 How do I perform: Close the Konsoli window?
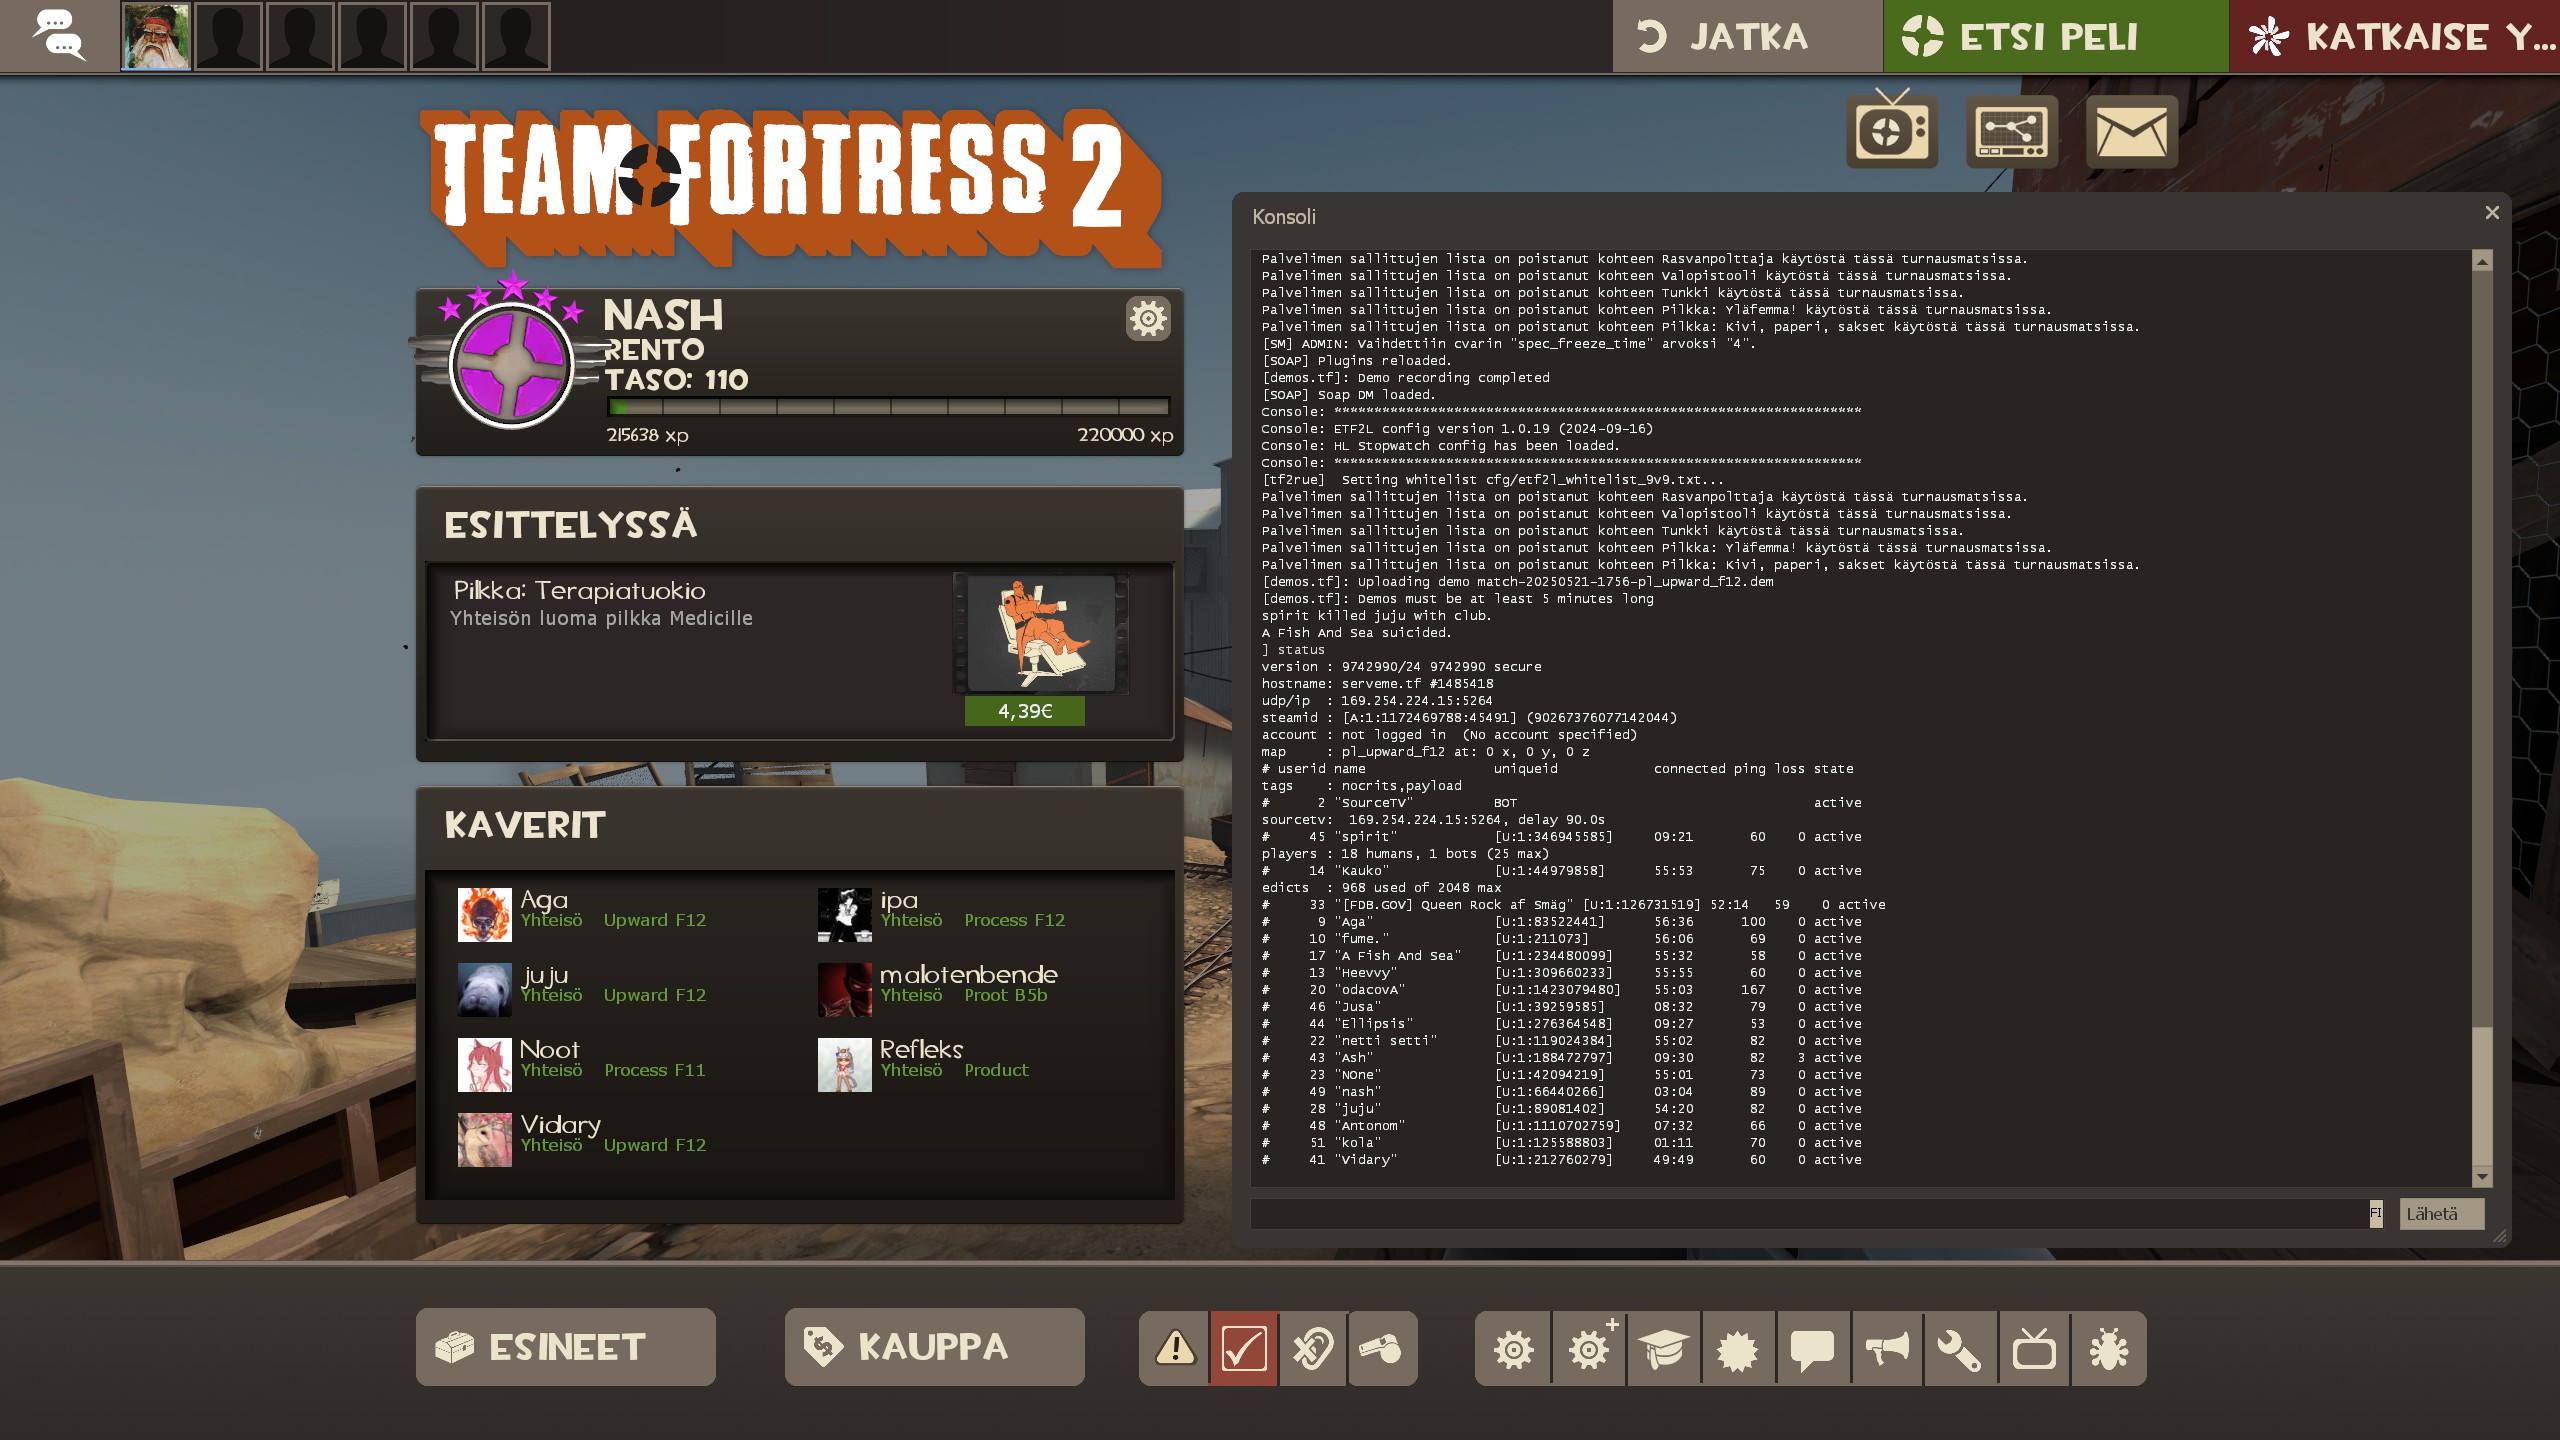(x=2492, y=213)
